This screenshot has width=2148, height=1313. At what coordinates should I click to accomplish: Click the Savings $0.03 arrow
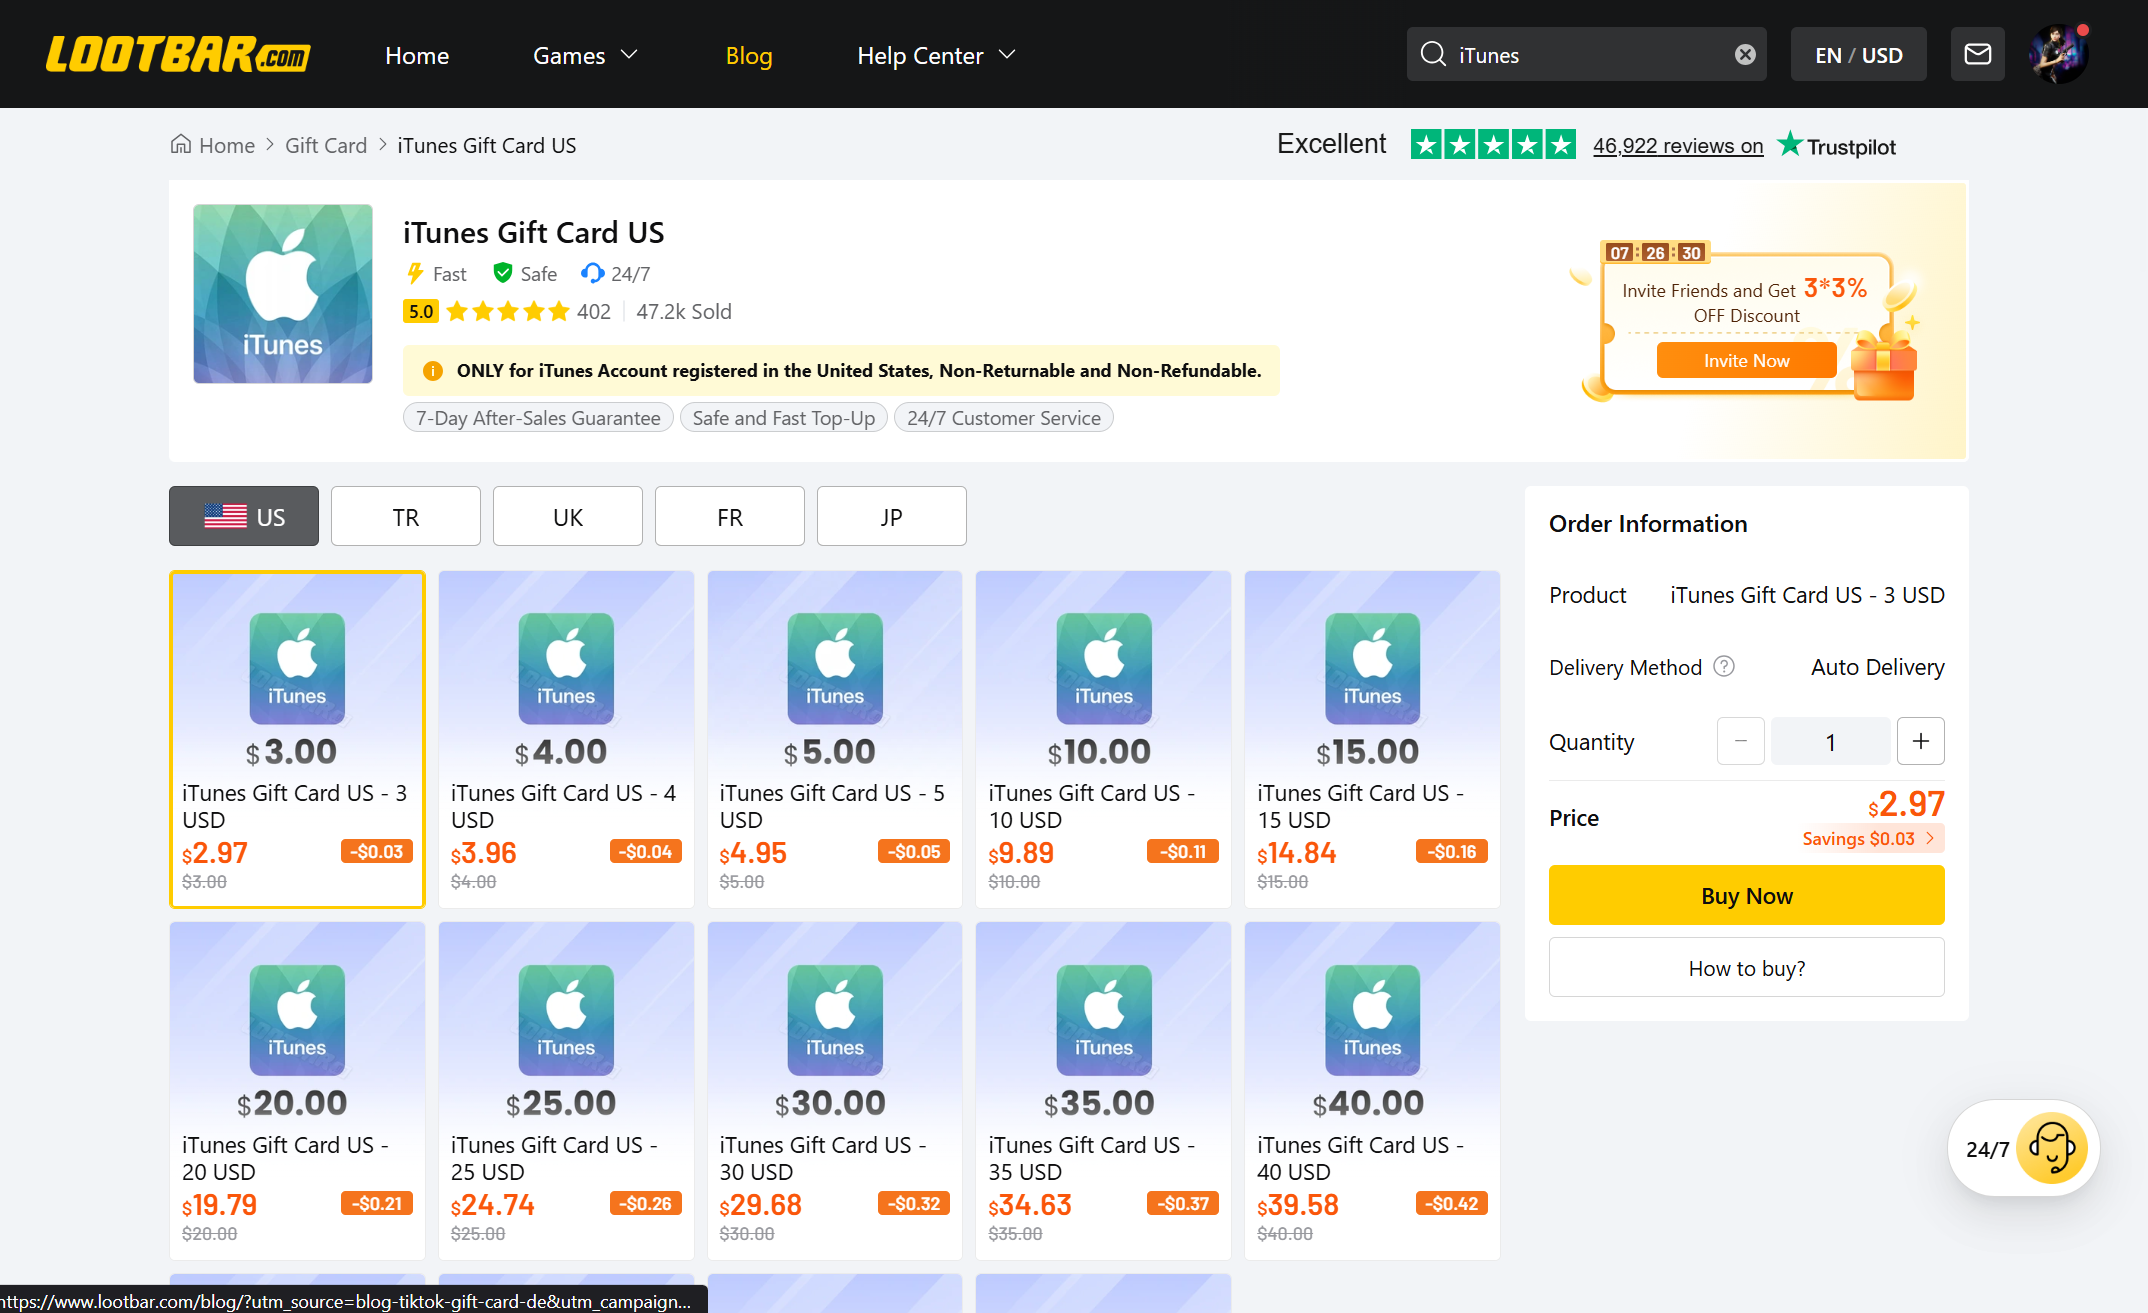(x=1930, y=838)
